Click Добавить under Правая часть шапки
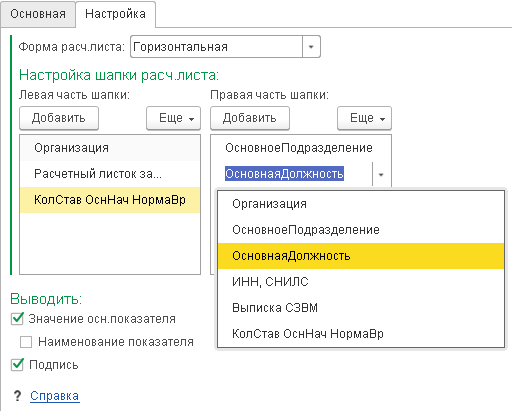Viewport: 512px width, 411px height. (250, 118)
